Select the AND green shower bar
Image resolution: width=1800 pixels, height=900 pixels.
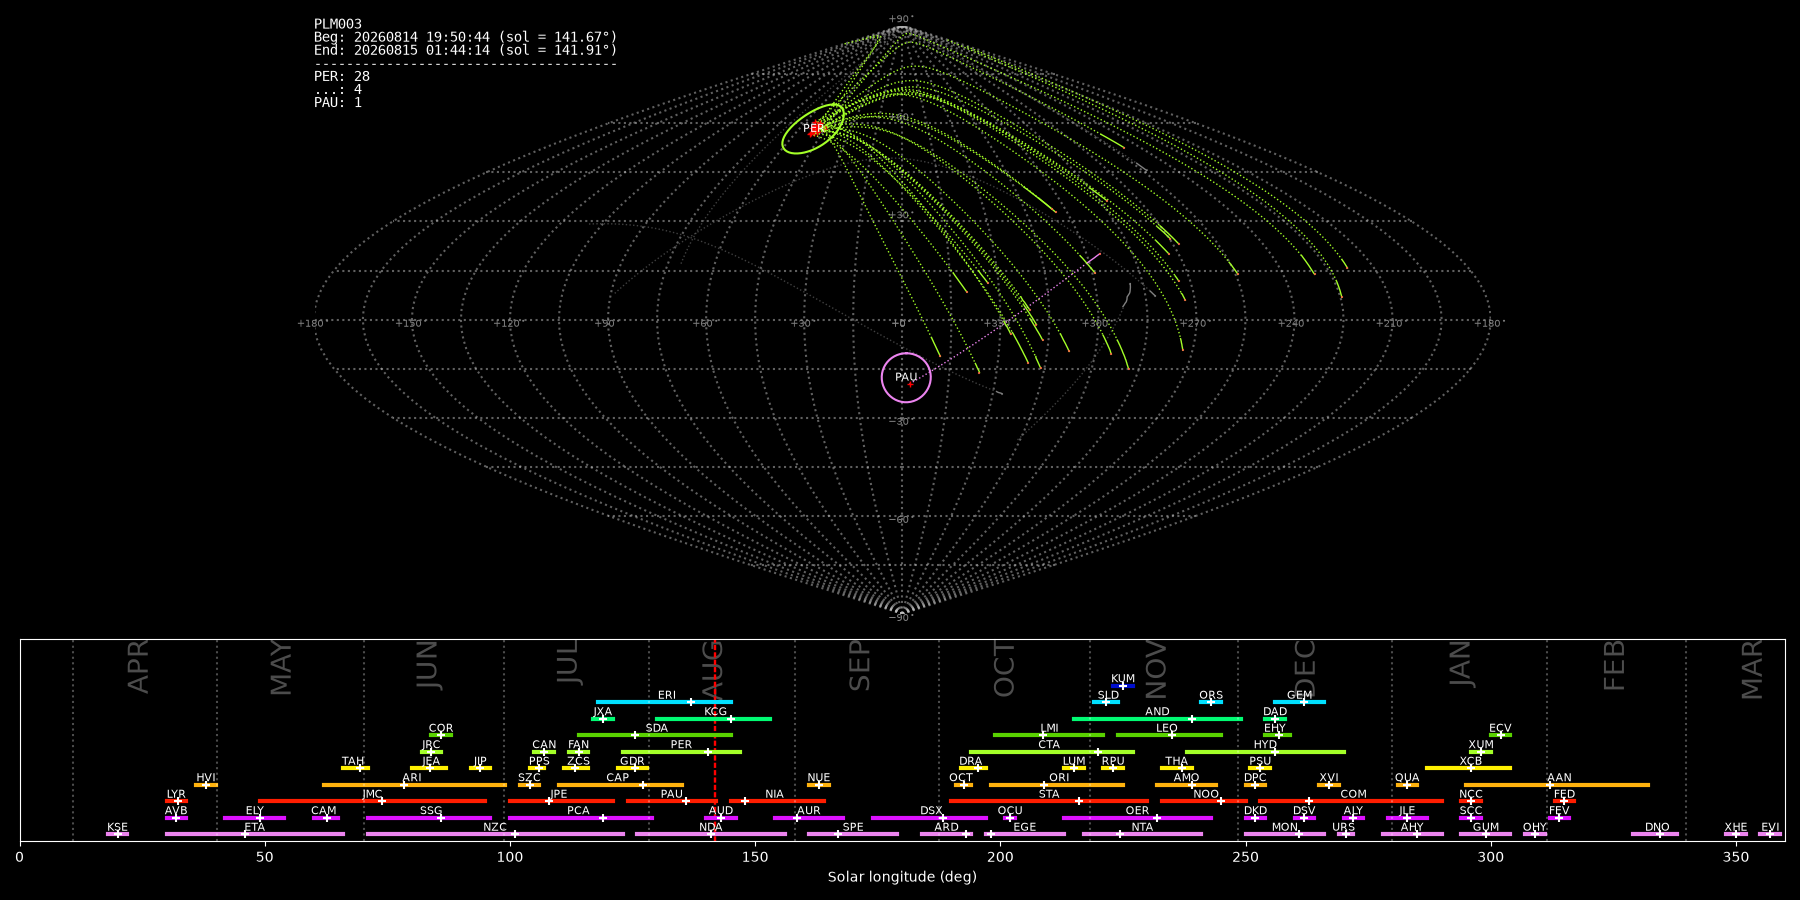point(1157,719)
